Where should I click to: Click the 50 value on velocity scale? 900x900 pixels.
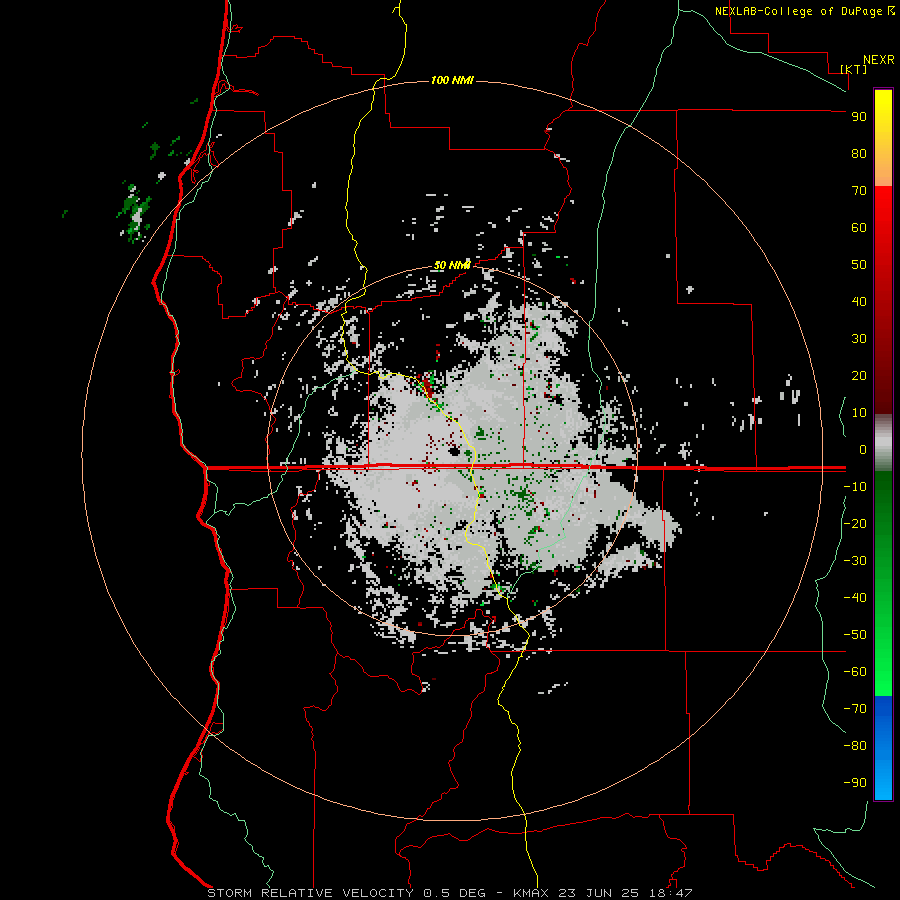click(859, 265)
